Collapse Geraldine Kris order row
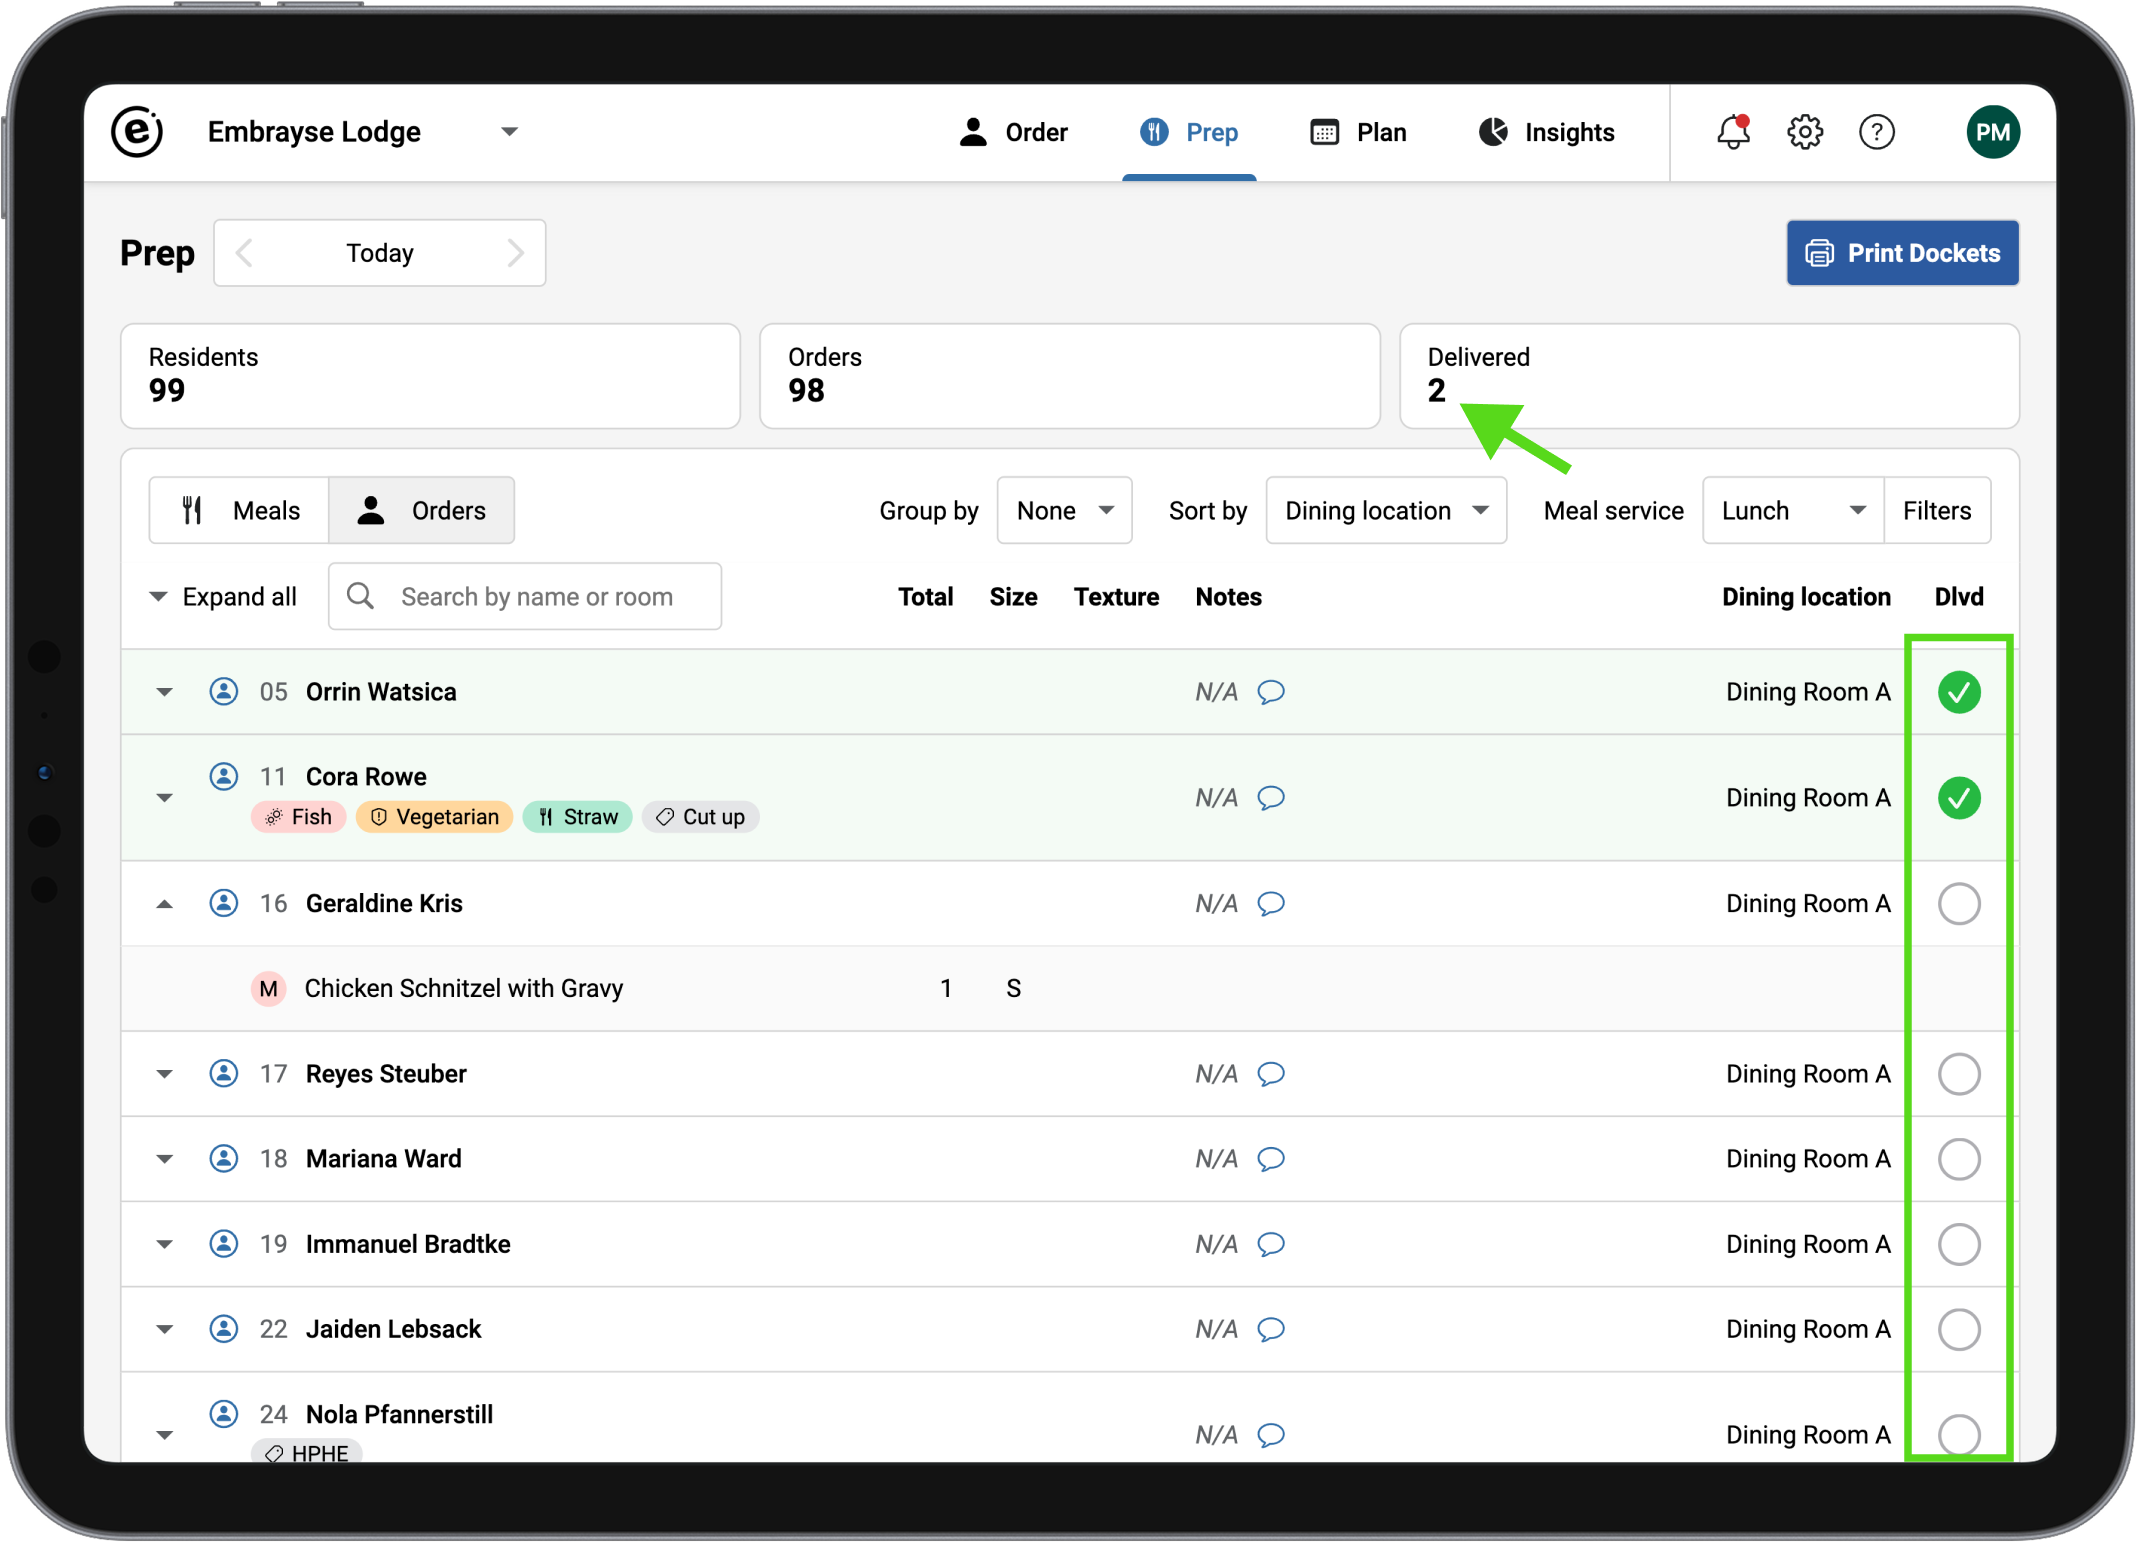The width and height of the screenshot is (2137, 1542). (x=165, y=904)
